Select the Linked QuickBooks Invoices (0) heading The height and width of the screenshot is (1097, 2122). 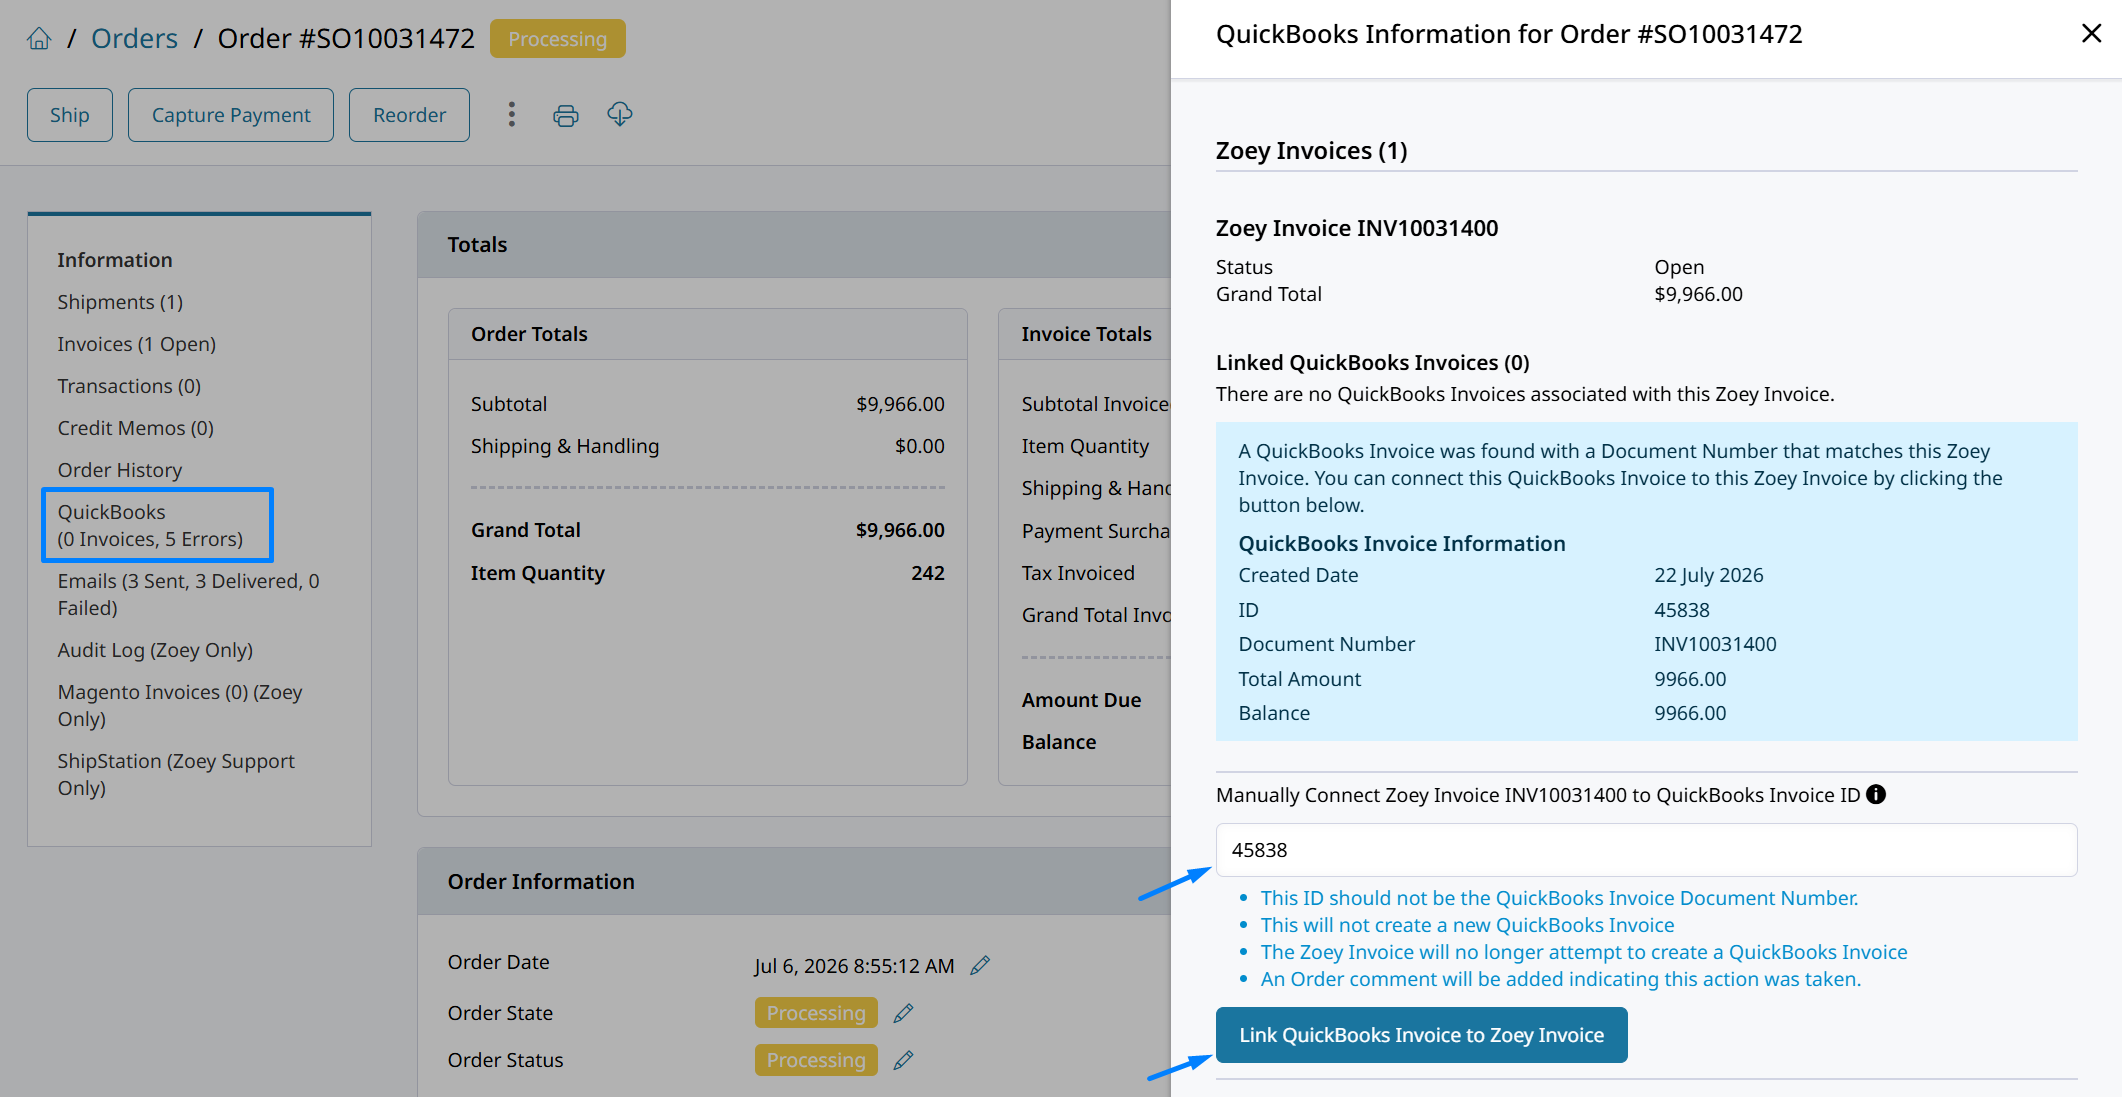pyautogui.click(x=1373, y=362)
